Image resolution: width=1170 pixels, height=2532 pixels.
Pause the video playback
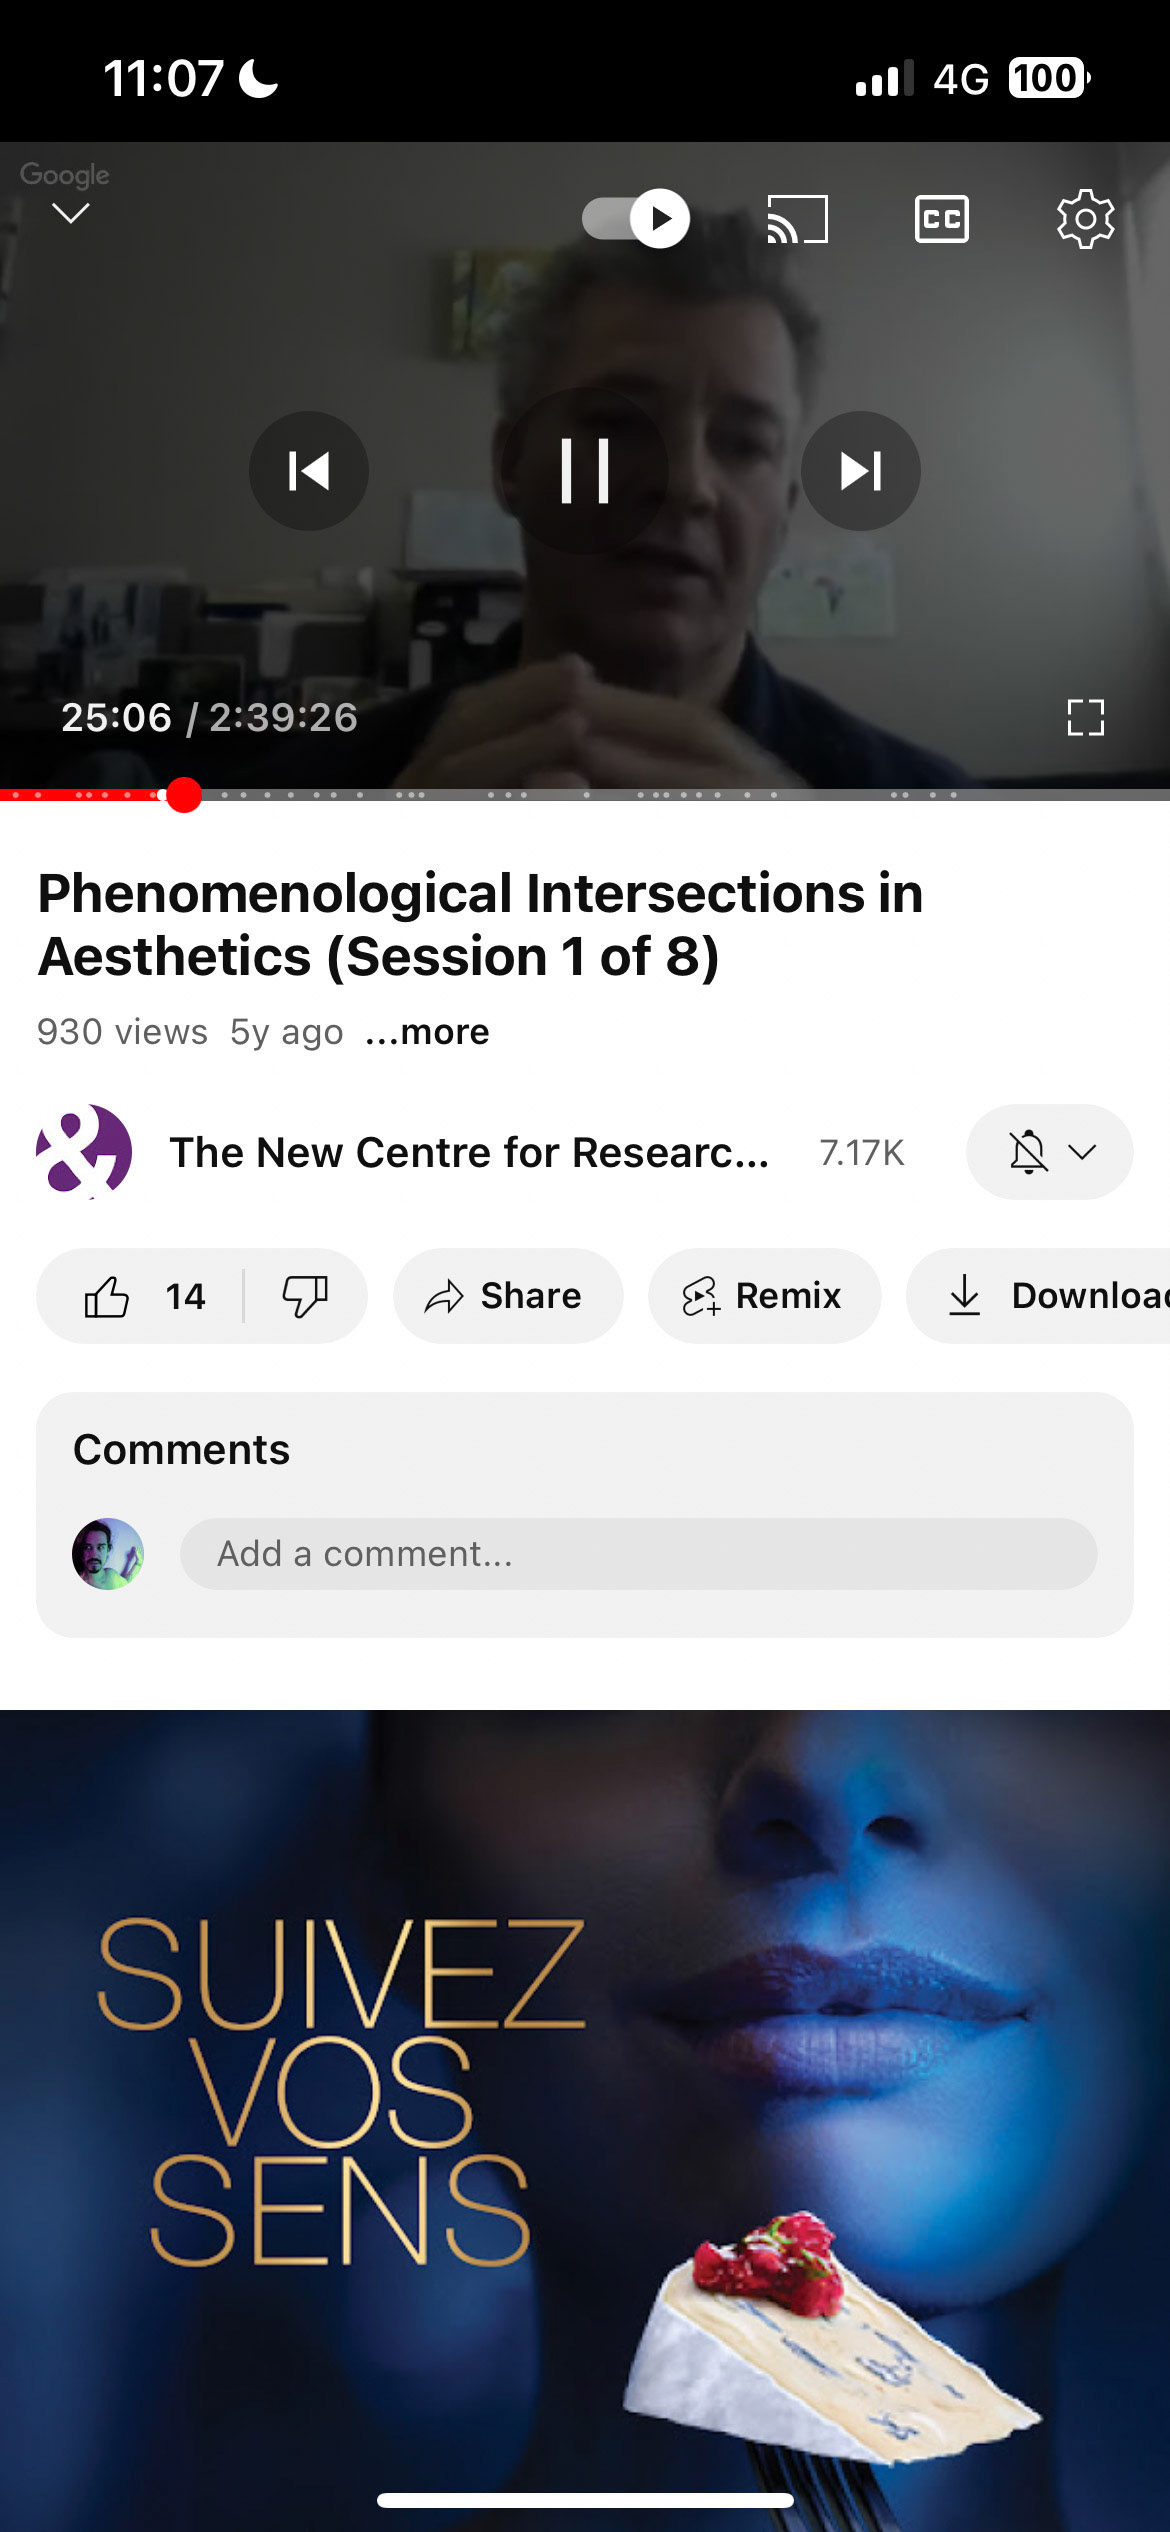coord(585,470)
